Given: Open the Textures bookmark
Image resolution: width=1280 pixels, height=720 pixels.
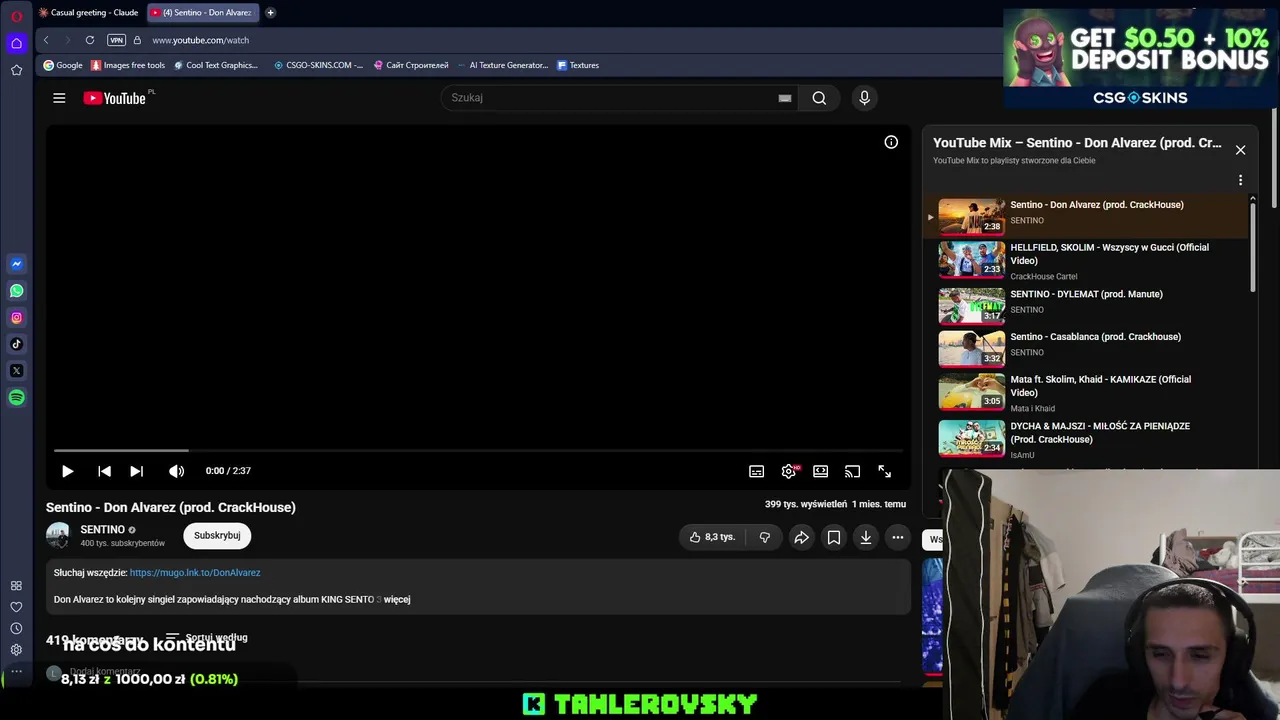Looking at the screenshot, I should pyautogui.click(x=578, y=65).
